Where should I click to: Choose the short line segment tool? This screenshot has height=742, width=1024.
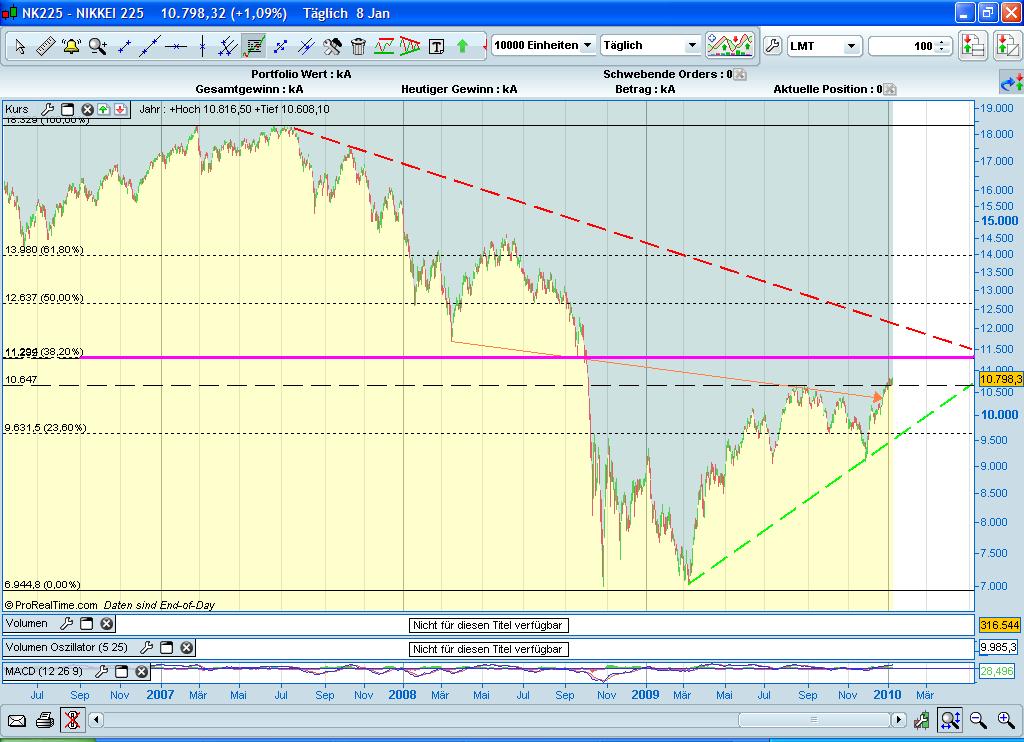pyautogui.click(x=123, y=46)
